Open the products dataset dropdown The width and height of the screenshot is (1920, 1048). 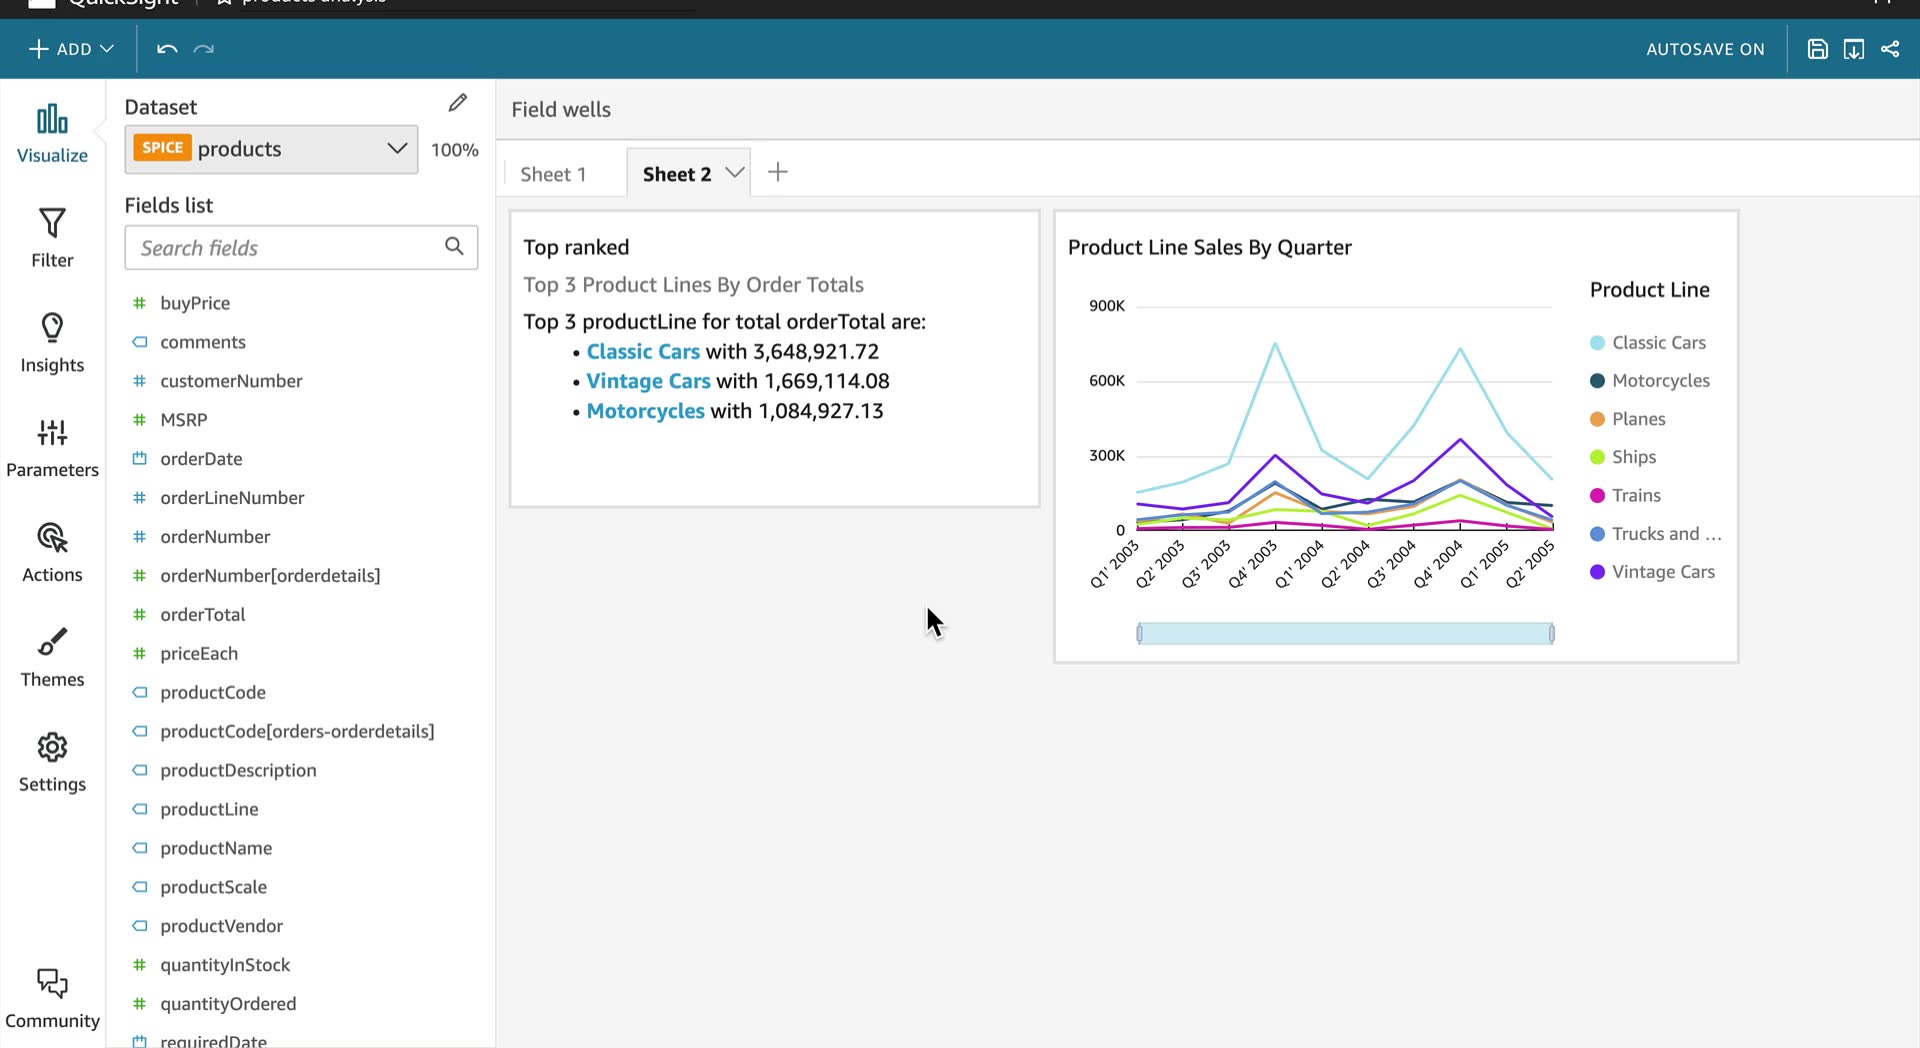(x=271, y=149)
